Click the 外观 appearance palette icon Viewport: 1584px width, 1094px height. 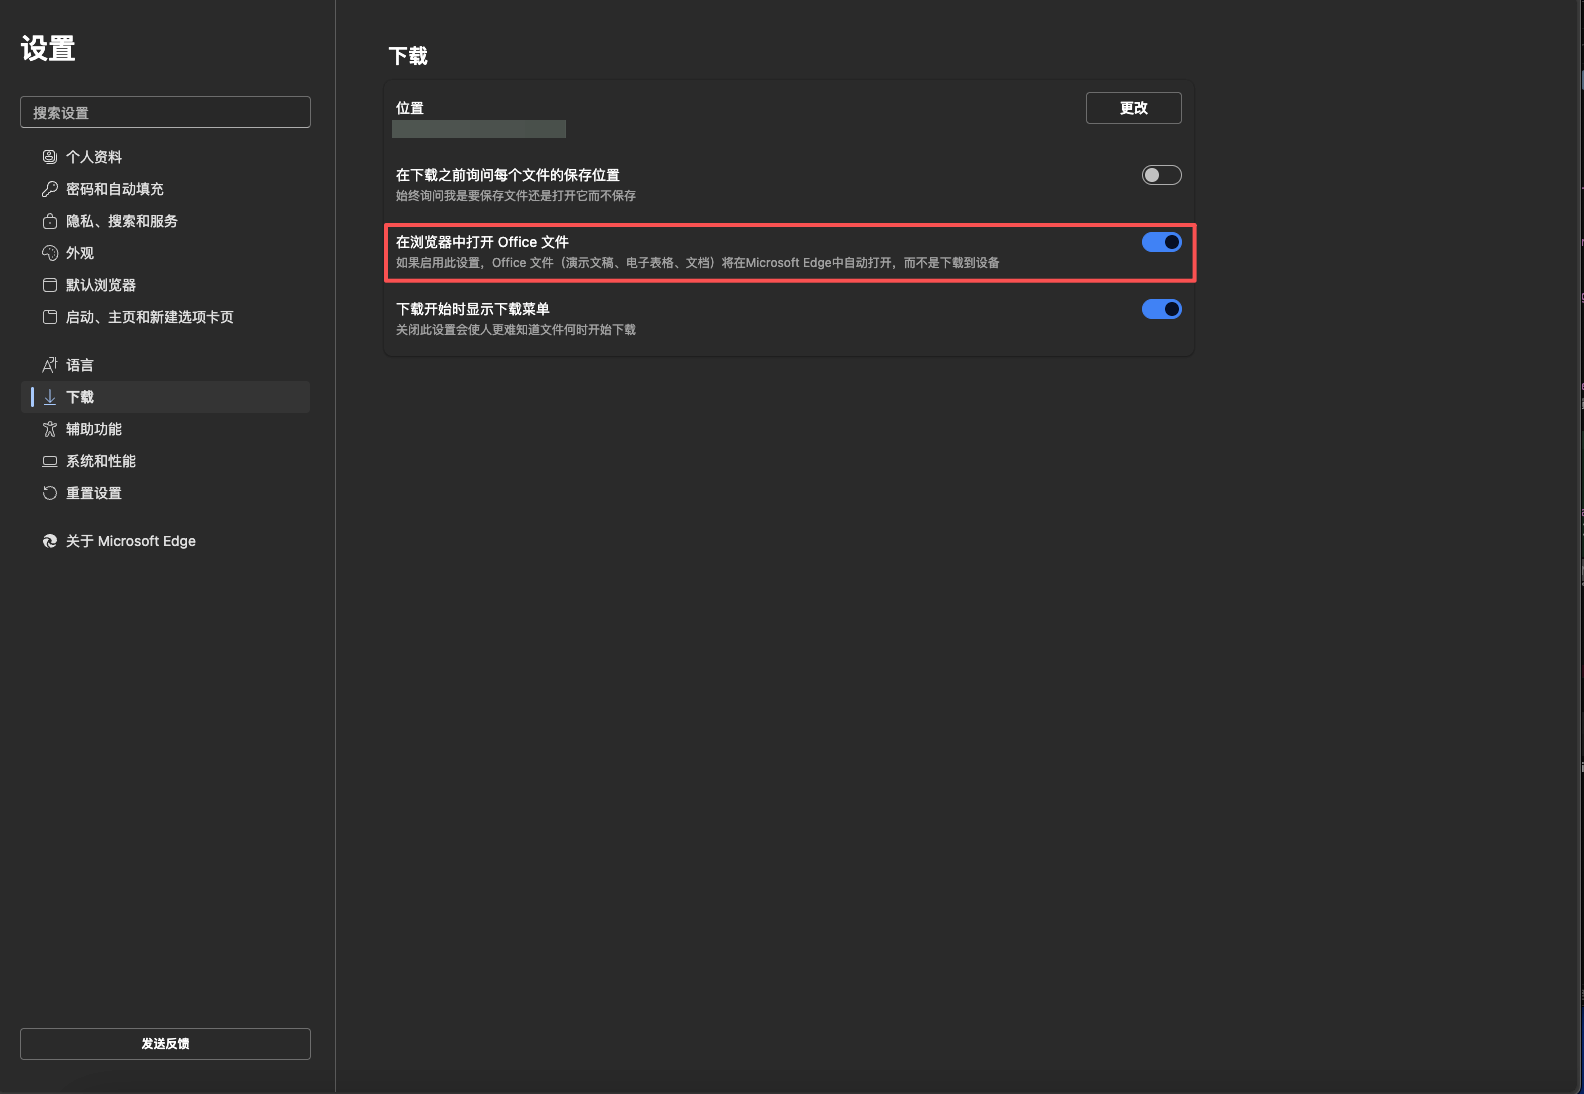click(49, 253)
